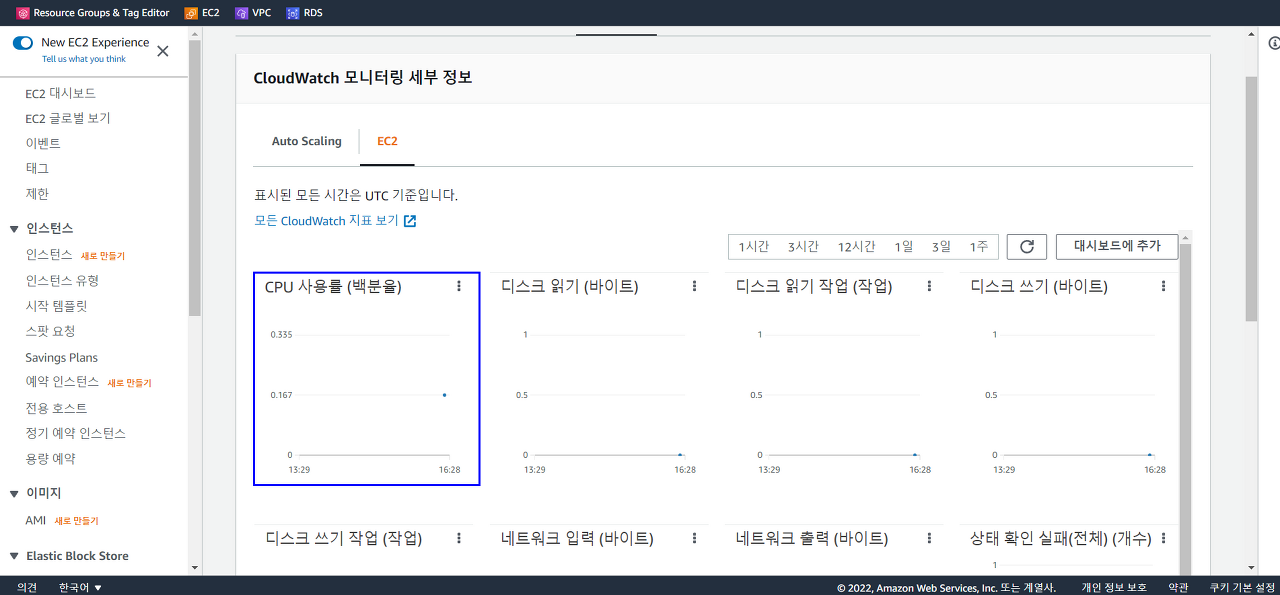The image size is (1280, 595).
Task: Open 모든 CloudWatch 지표 보기 link
Action: (326, 221)
